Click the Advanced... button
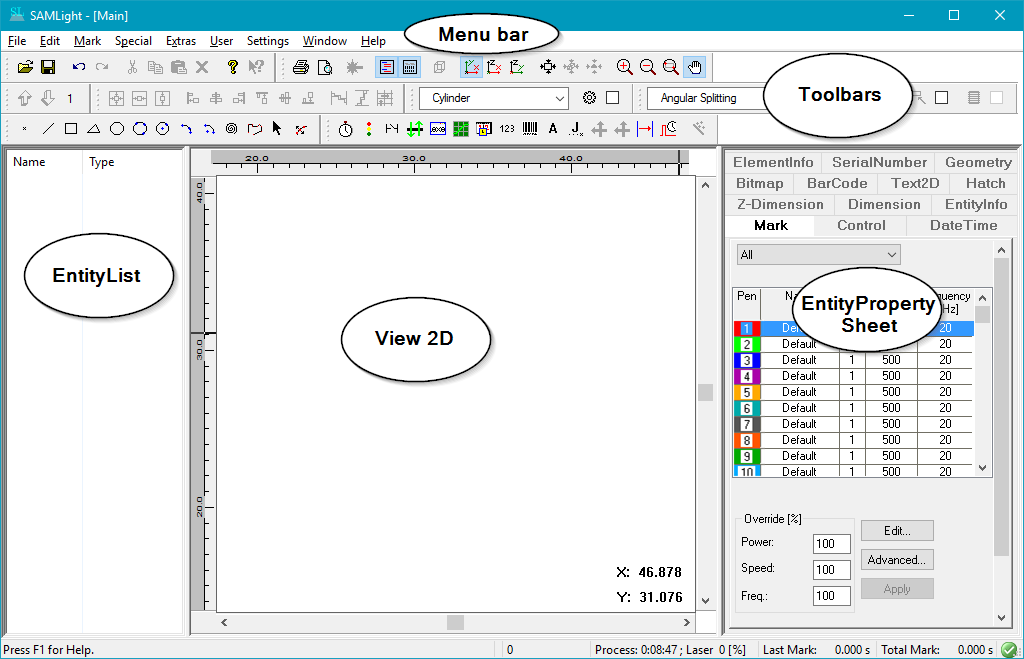 click(896, 560)
